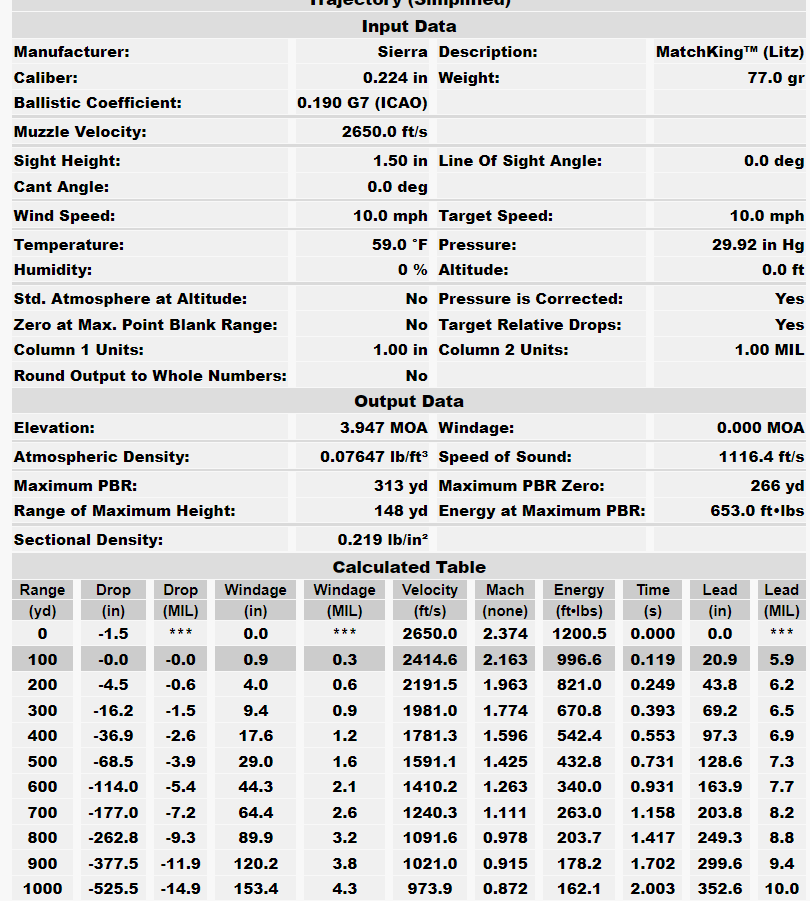
Task: Select the Line Of Sight Angle value
Action: pos(774,161)
